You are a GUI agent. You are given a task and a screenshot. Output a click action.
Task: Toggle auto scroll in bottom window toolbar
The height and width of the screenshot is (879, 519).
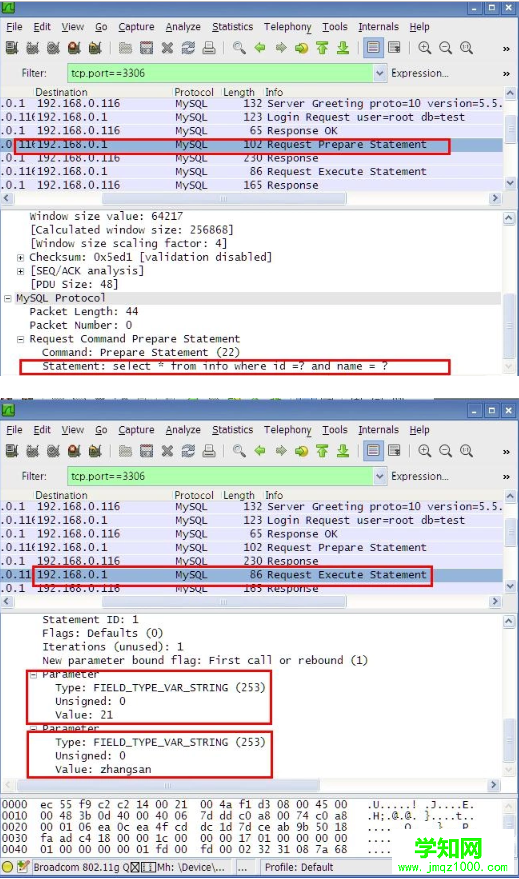395,451
